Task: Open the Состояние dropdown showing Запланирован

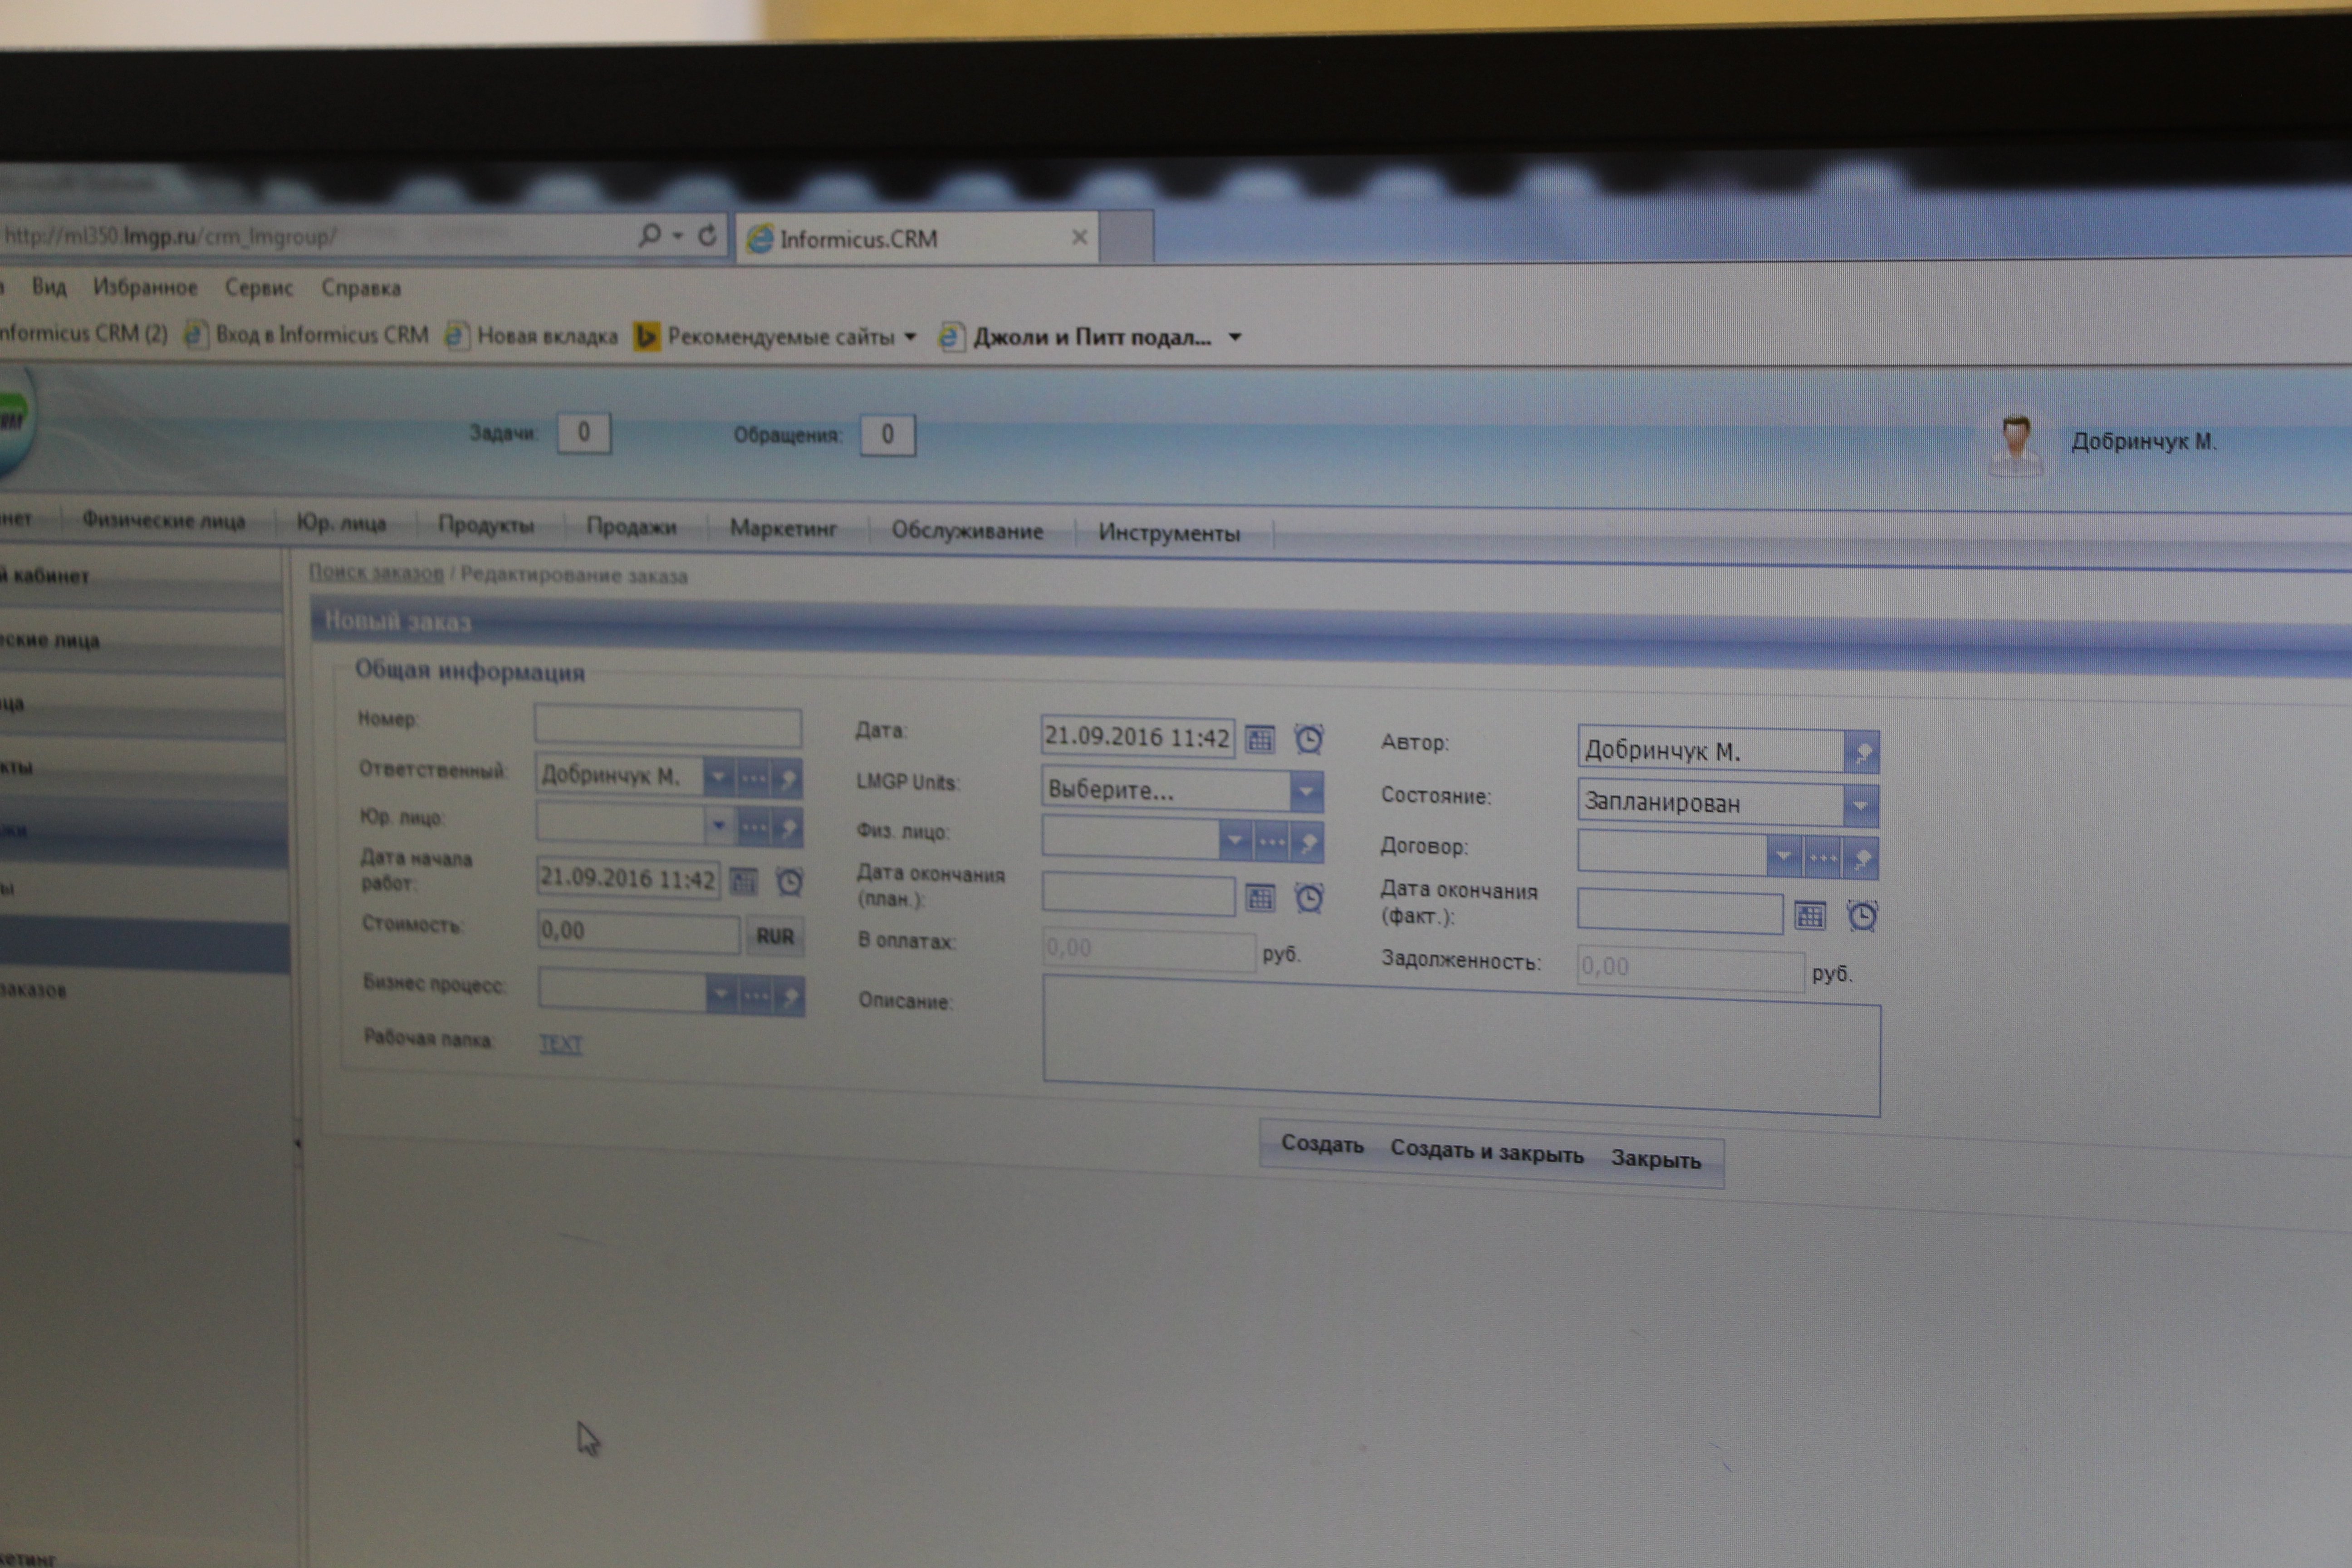Action: tap(1860, 805)
